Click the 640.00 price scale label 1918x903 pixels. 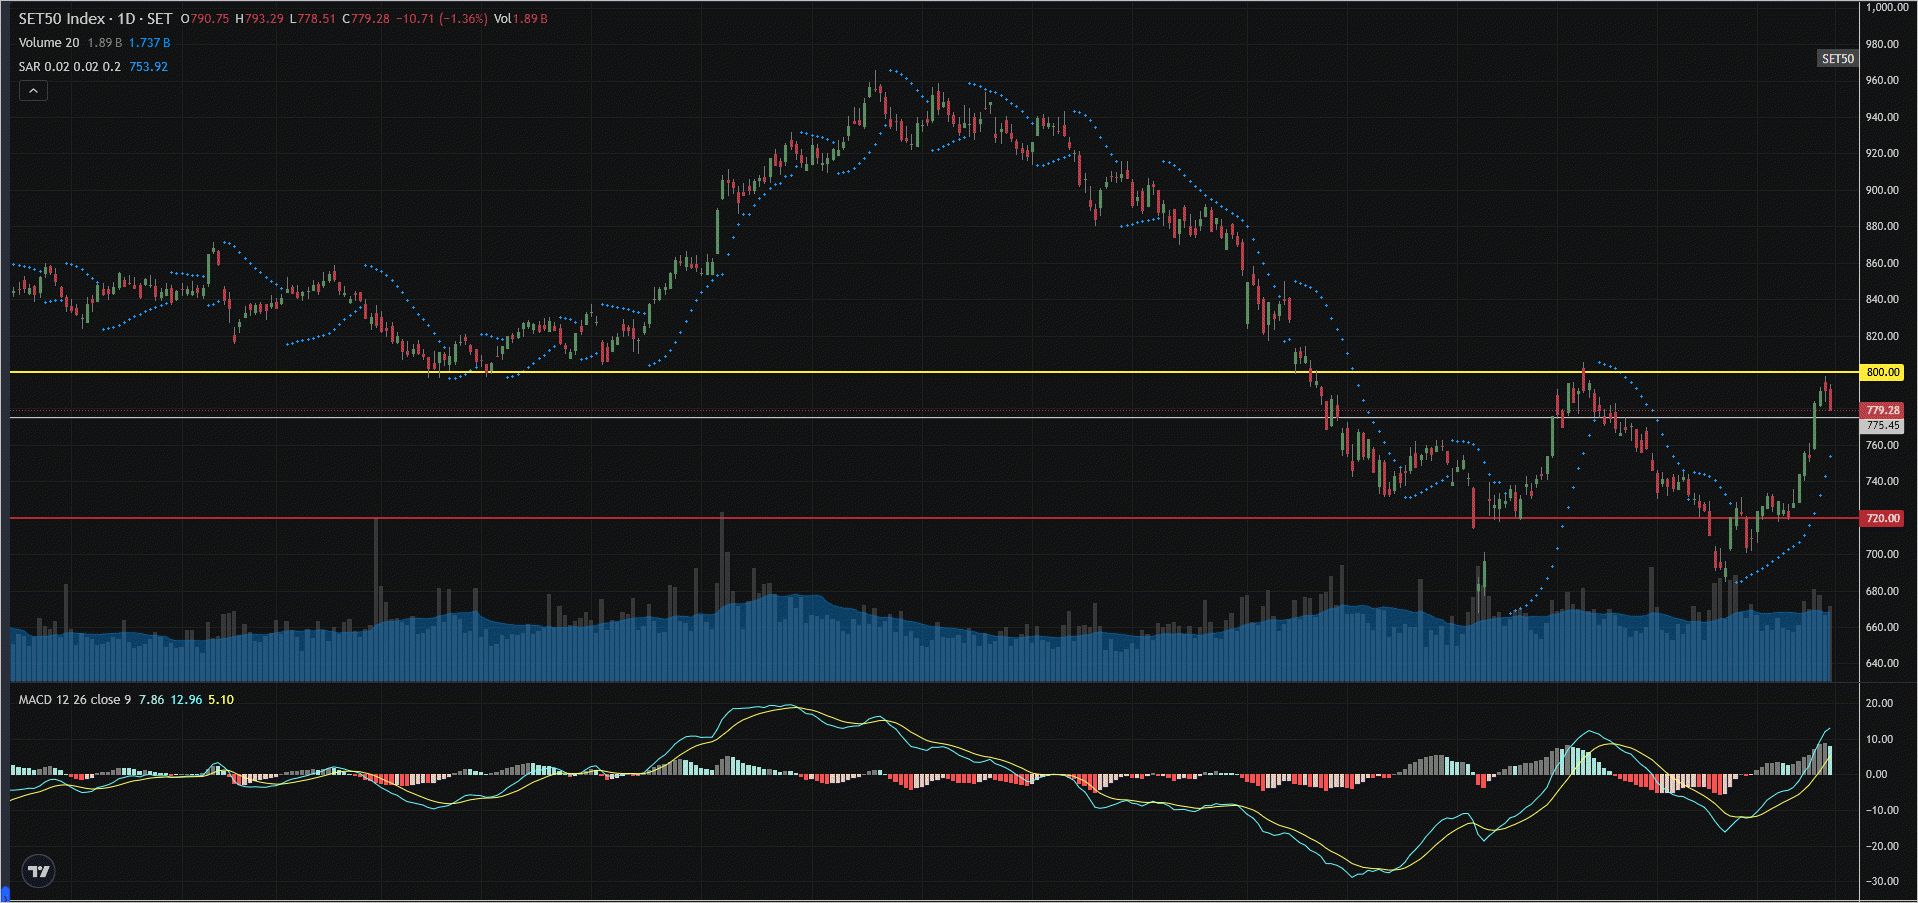pyautogui.click(x=1882, y=663)
